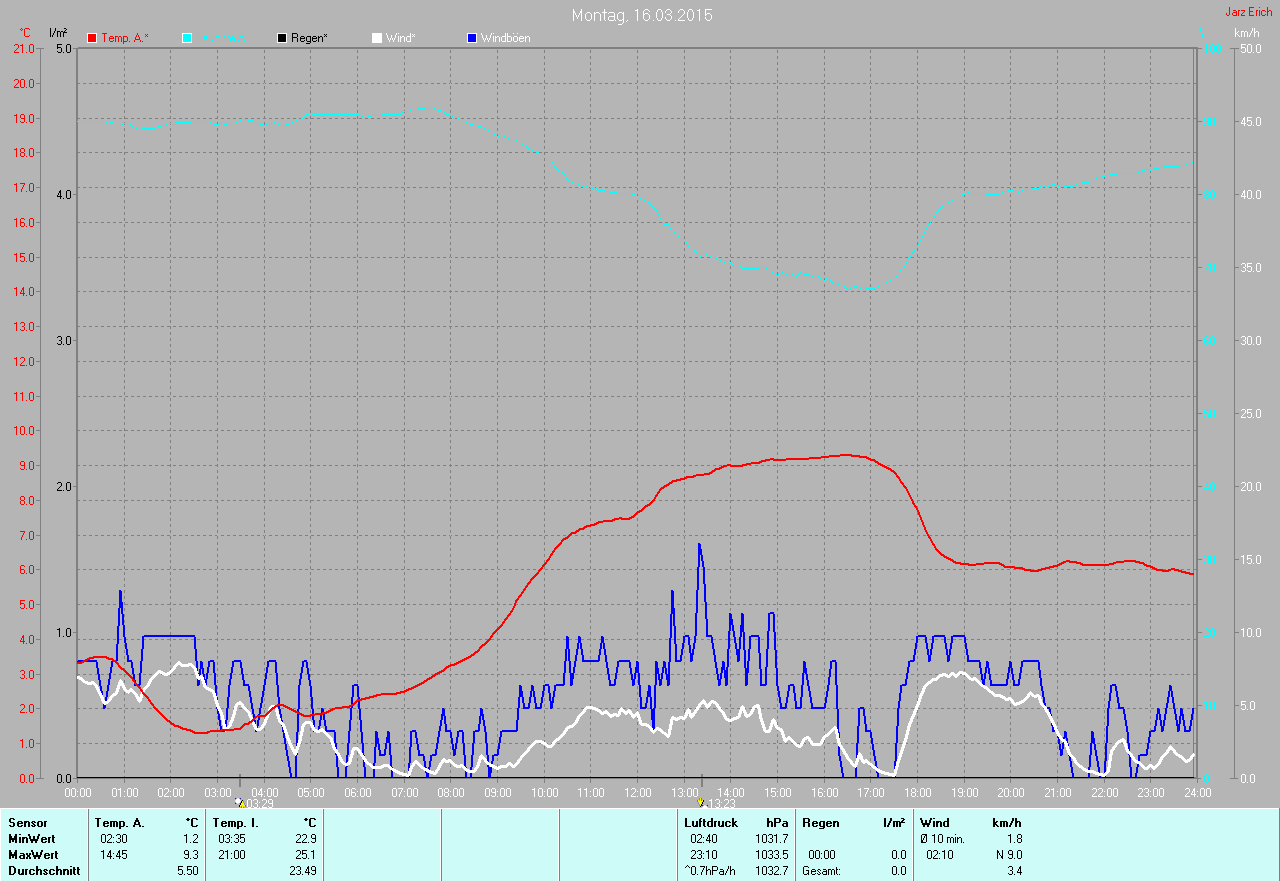Image resolution: width=1280 pixels, height=881 pixels.
Task: Click the 12:00 label on the time axis
Action: click(637, 792)
